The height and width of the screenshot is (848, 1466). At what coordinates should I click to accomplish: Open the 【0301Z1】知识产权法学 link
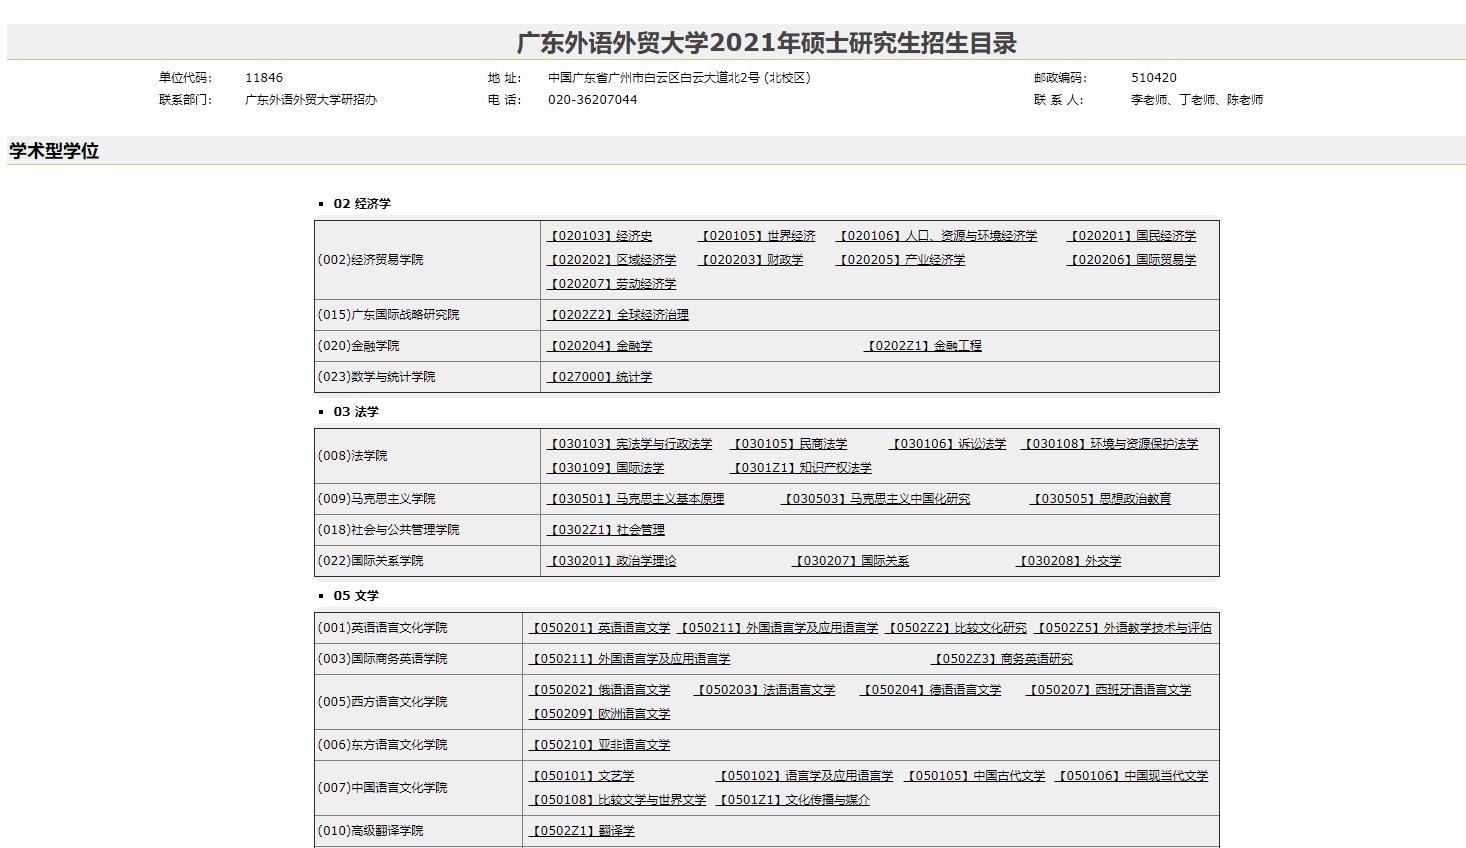[x=800, y=468]
